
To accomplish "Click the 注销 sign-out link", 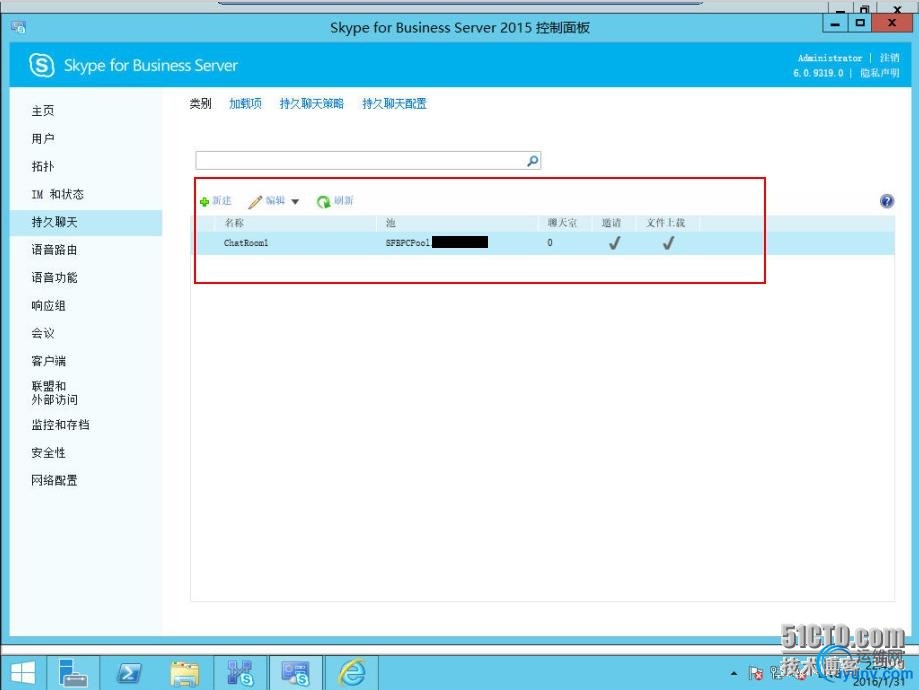I will pyautogui.click(x=889, y=57).
